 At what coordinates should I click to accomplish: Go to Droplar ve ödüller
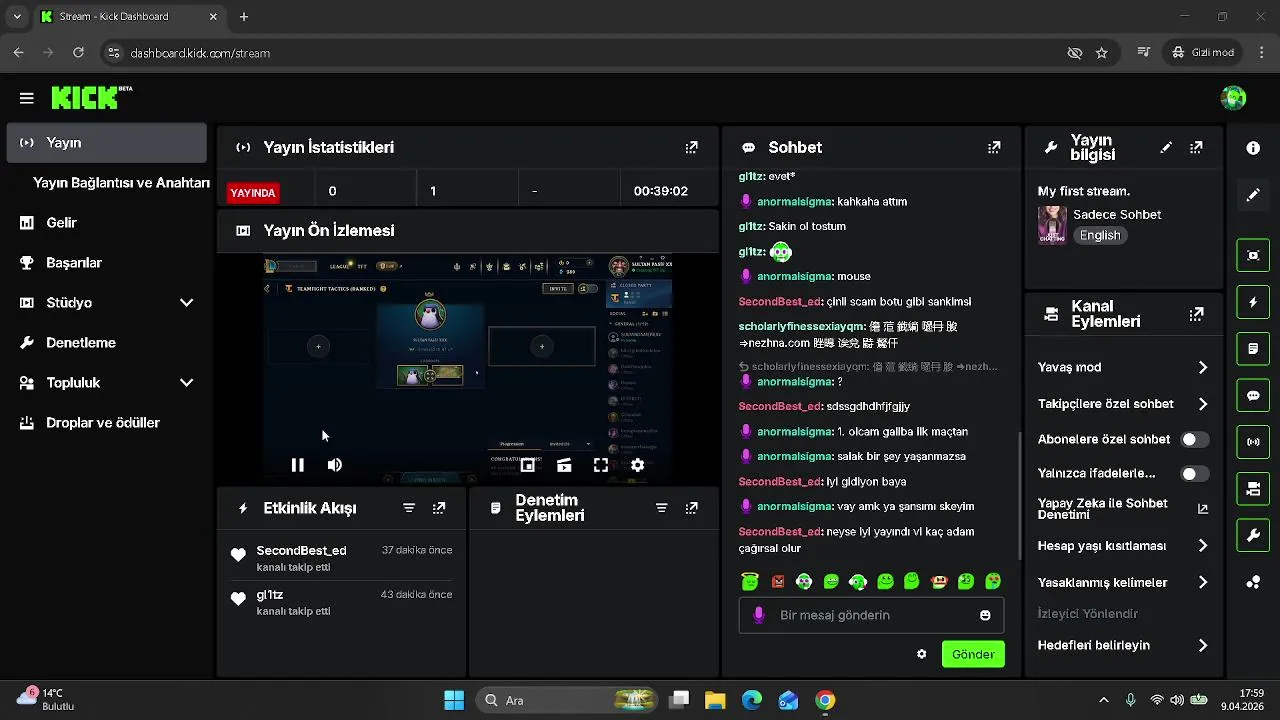(x=106, y=422)
